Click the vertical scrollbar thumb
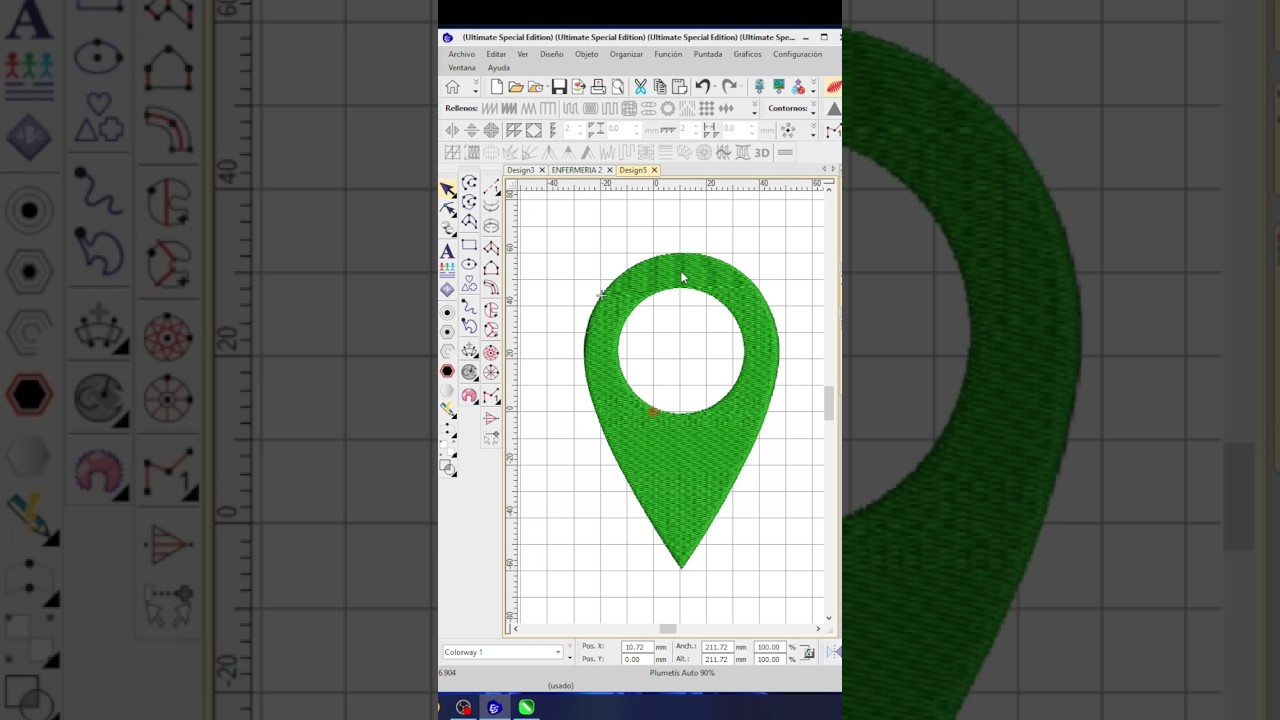1280x720 pixels. point(828,402)
